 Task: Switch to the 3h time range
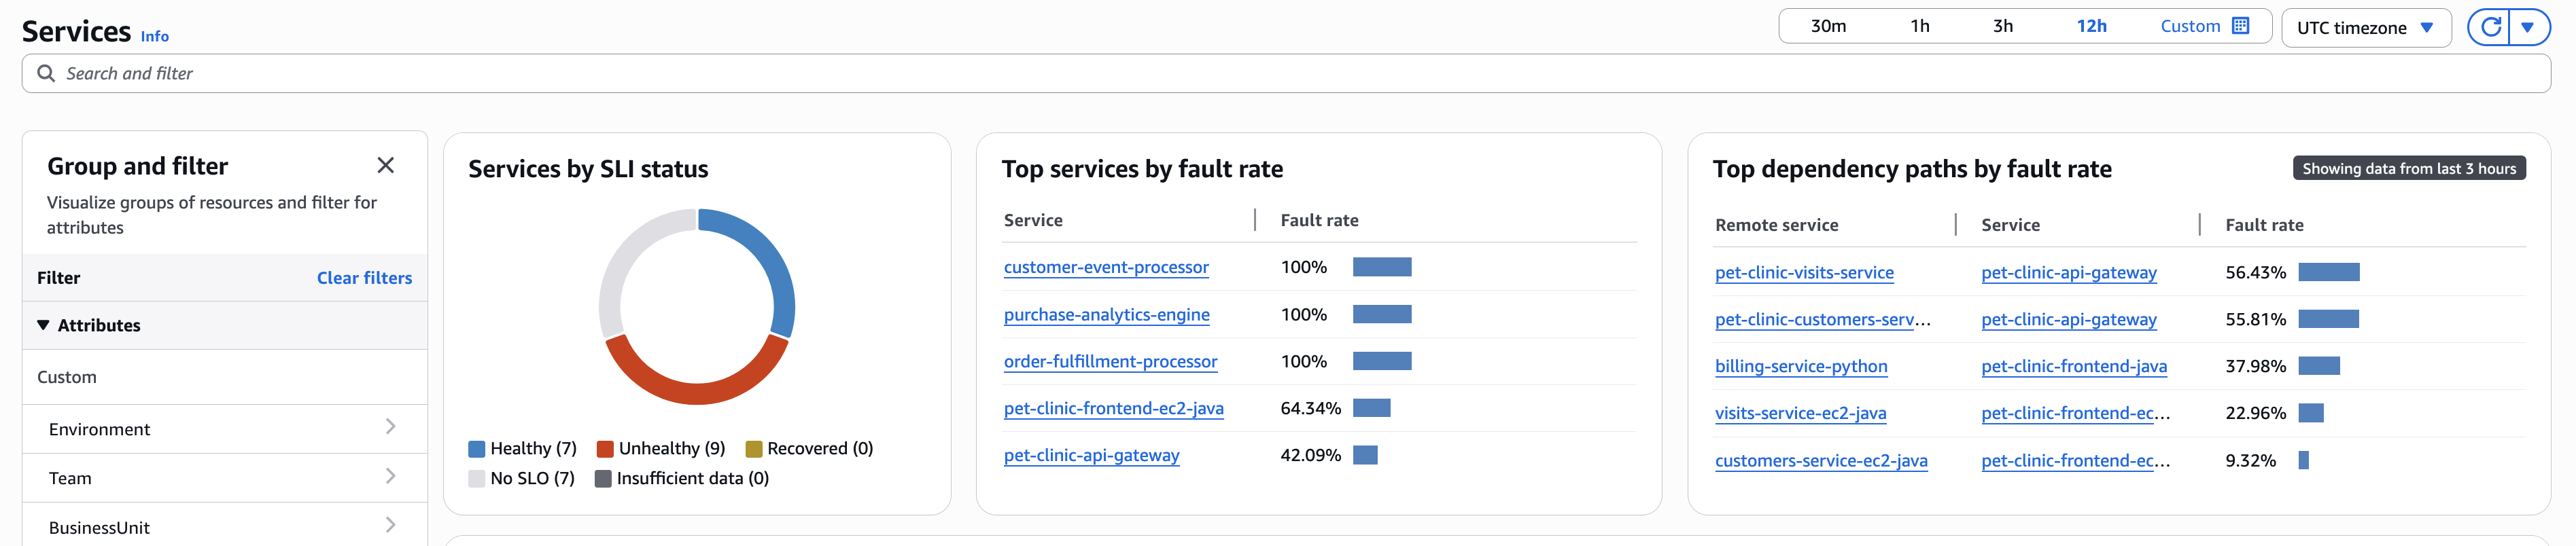(x=2003, y=26)
